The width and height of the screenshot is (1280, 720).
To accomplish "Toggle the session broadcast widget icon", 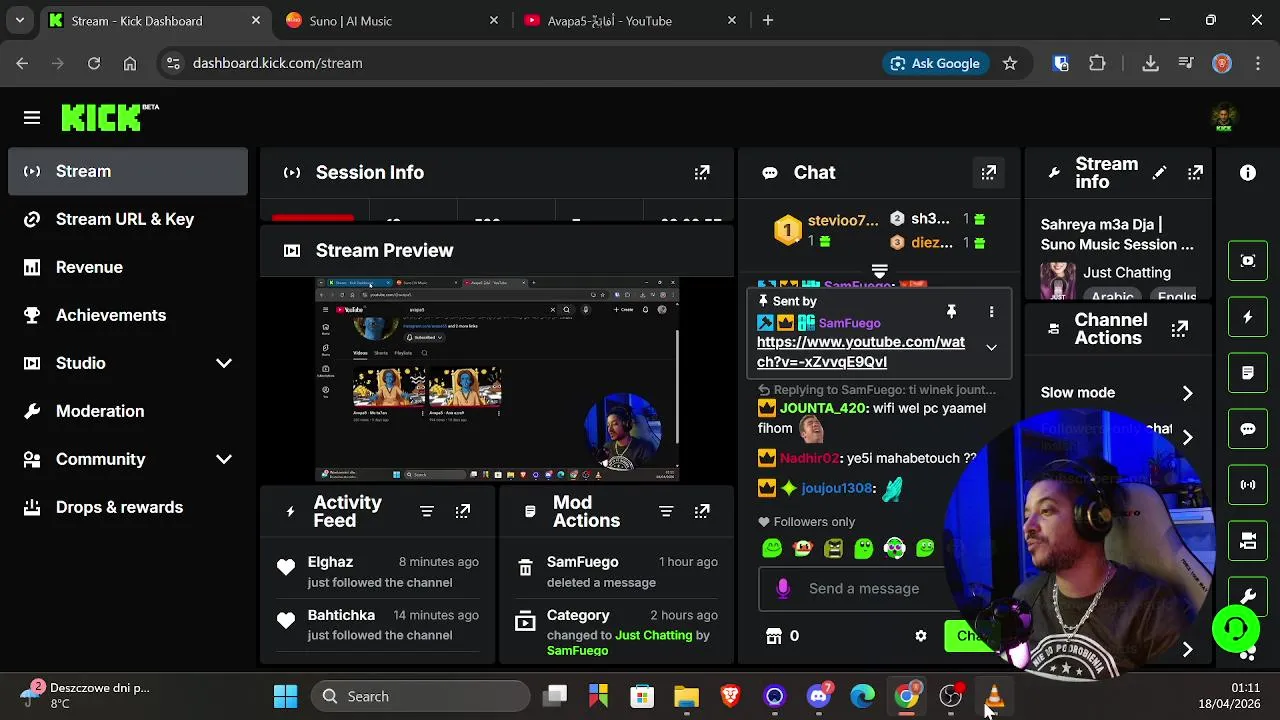I will tap(1248, 485).
